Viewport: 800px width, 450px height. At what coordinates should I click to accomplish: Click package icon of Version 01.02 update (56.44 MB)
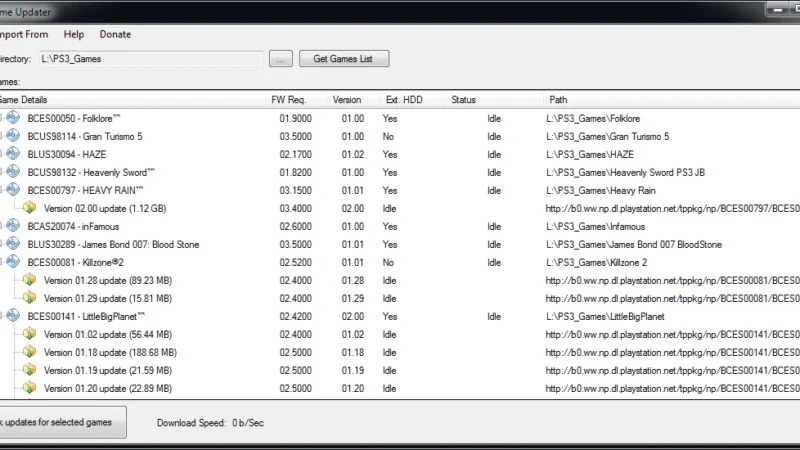point(30,334)
